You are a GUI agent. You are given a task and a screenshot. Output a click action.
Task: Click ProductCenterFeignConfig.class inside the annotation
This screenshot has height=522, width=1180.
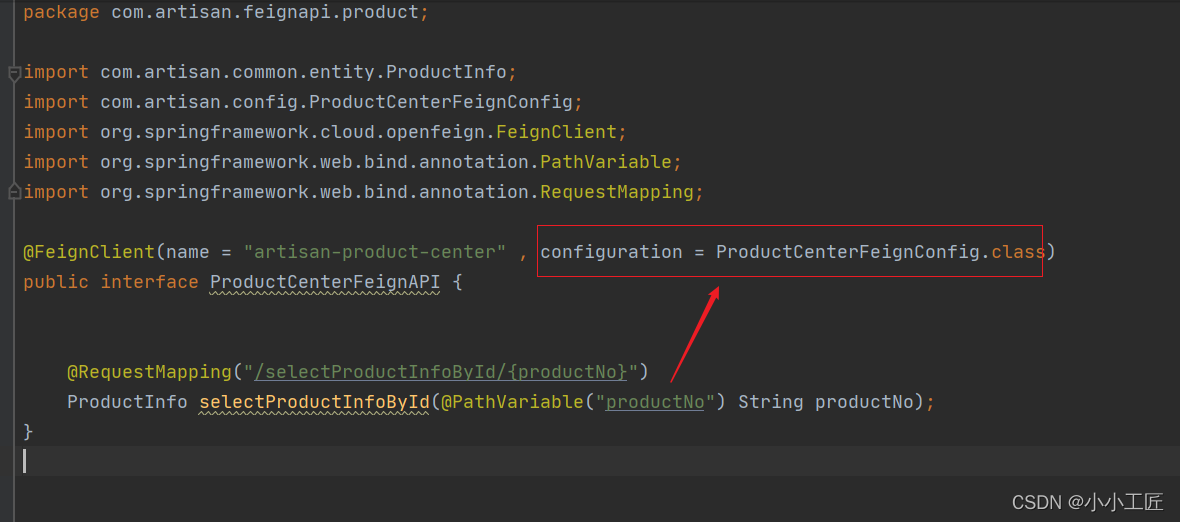pos(880,252)
